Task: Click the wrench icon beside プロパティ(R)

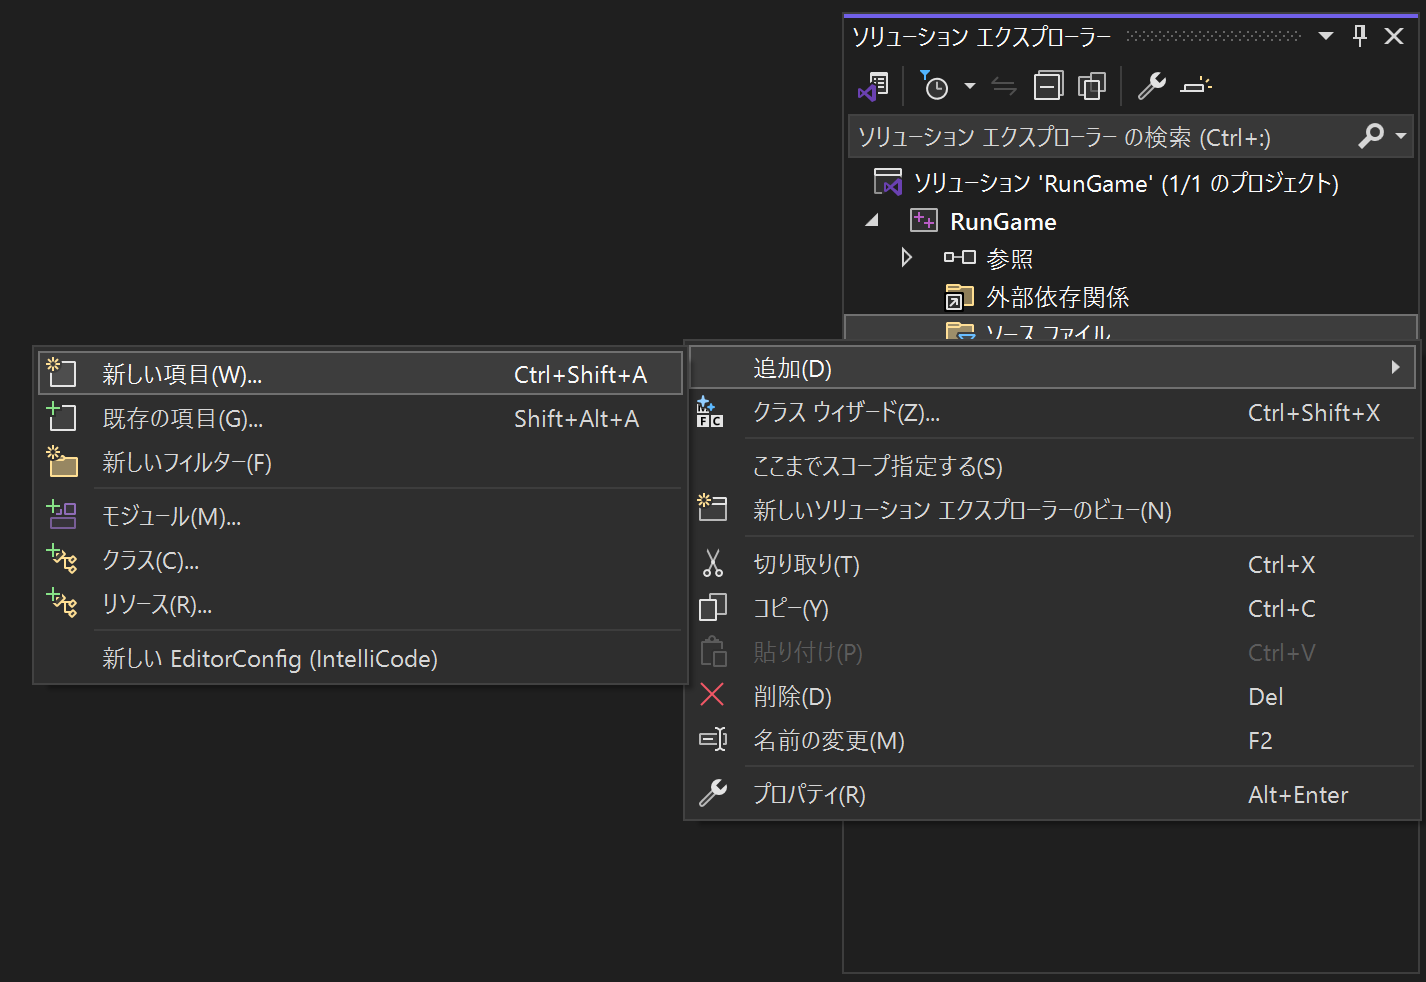Action: (712, 793)
